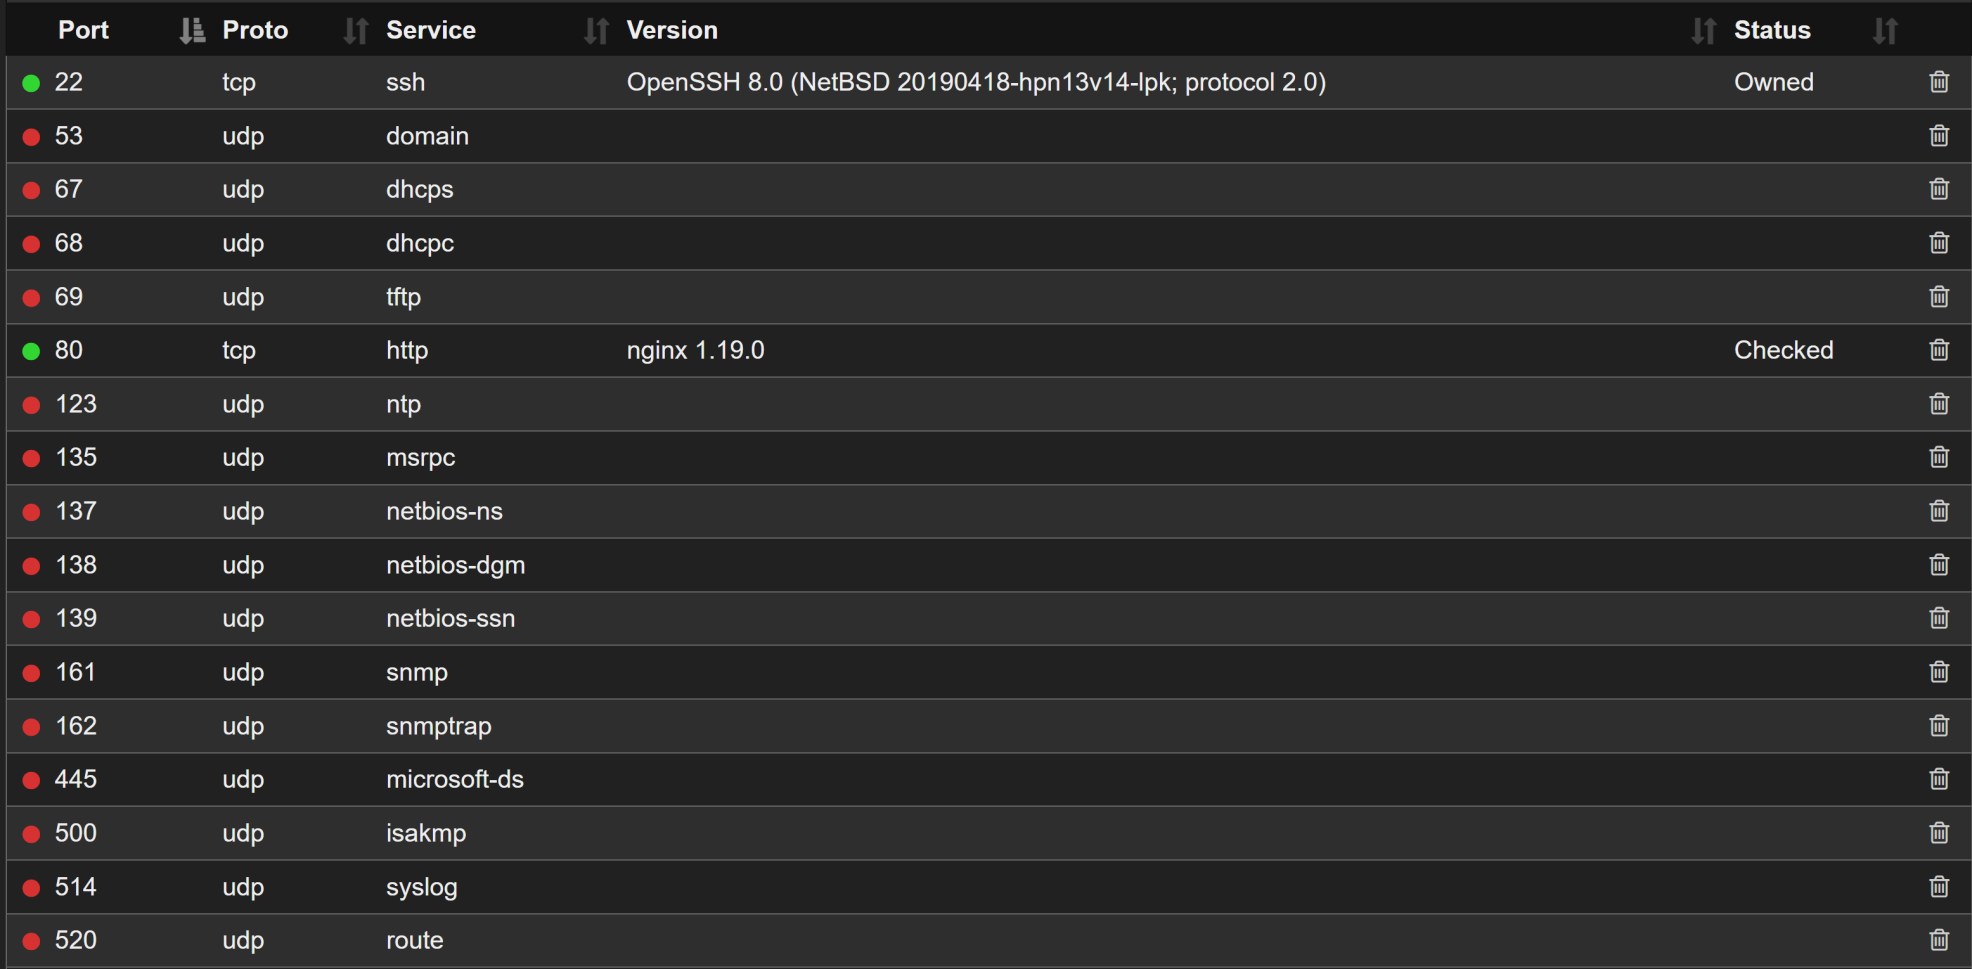Sort table by Port column
The height and width of the screenshot is (969, 1972).
[x=191, y=31]
